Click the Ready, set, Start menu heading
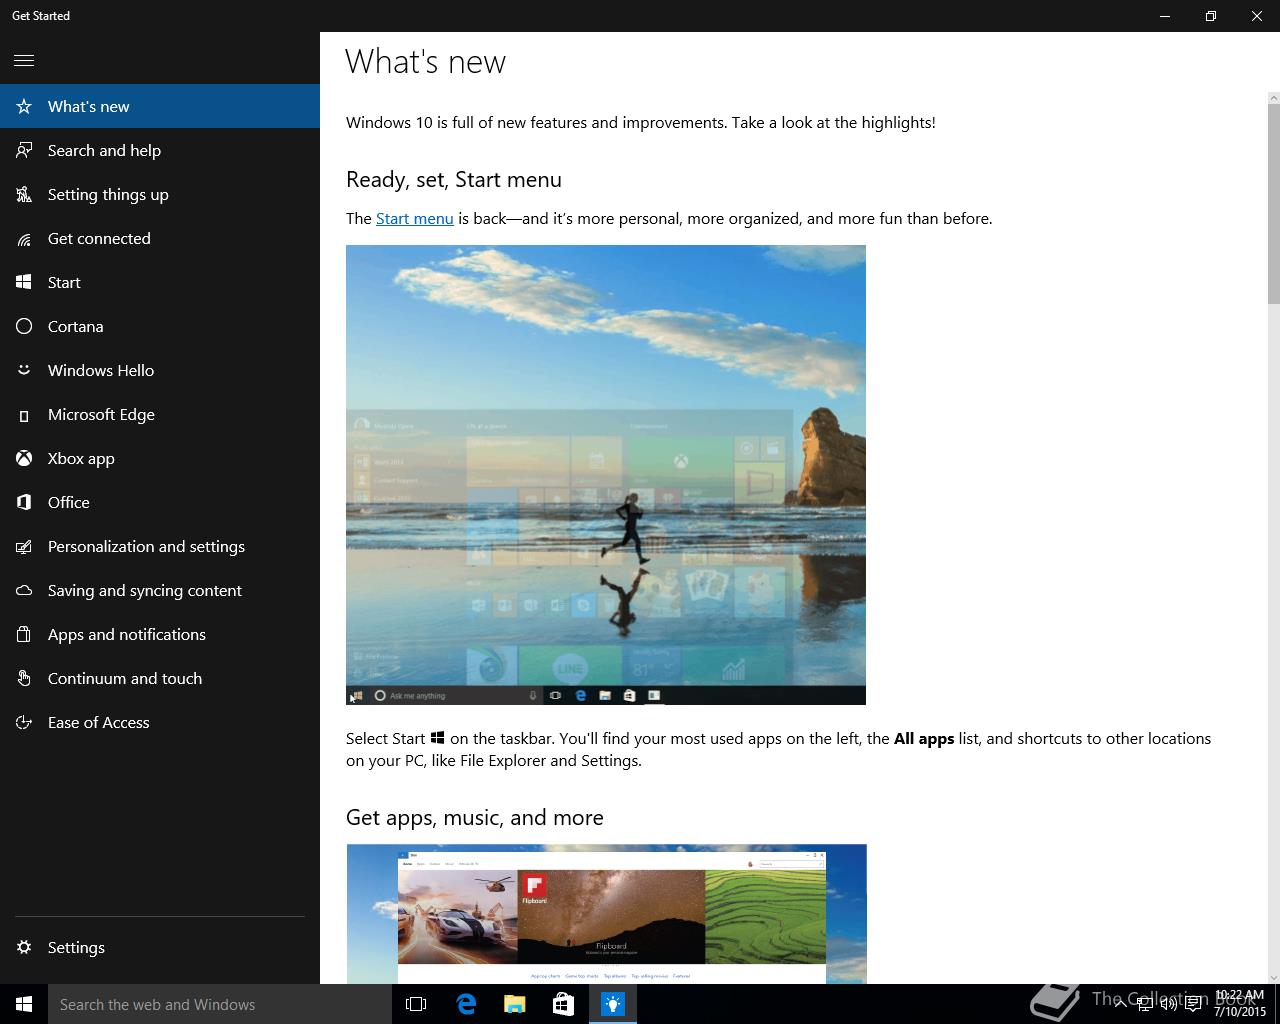This screenshot has height=1024, width=1280. [454, 180]
